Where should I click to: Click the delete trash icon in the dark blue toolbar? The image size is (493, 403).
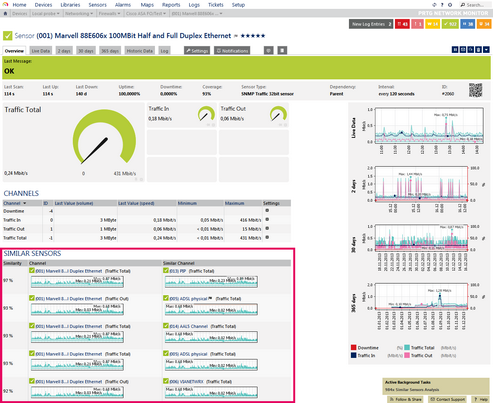tap(478, 50)
